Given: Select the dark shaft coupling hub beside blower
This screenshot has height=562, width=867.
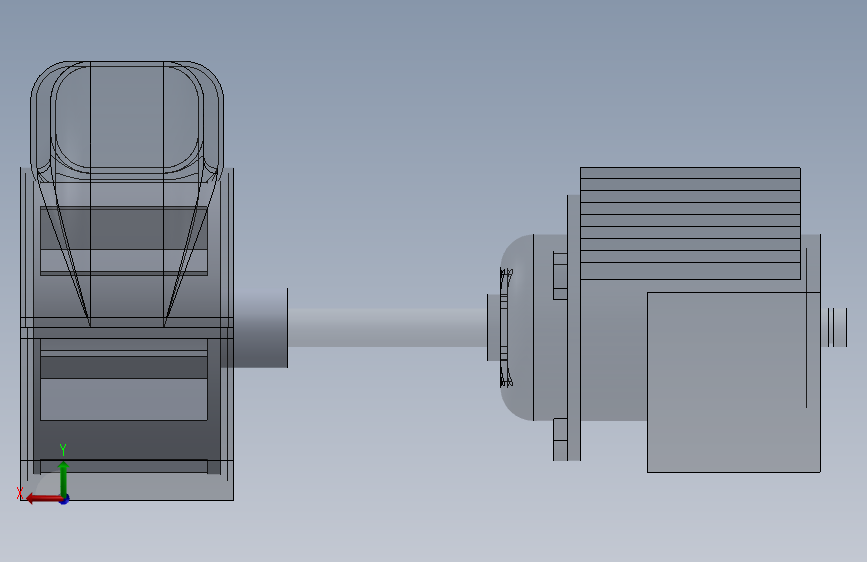Looking at the screenshot, I should (260, 328).
